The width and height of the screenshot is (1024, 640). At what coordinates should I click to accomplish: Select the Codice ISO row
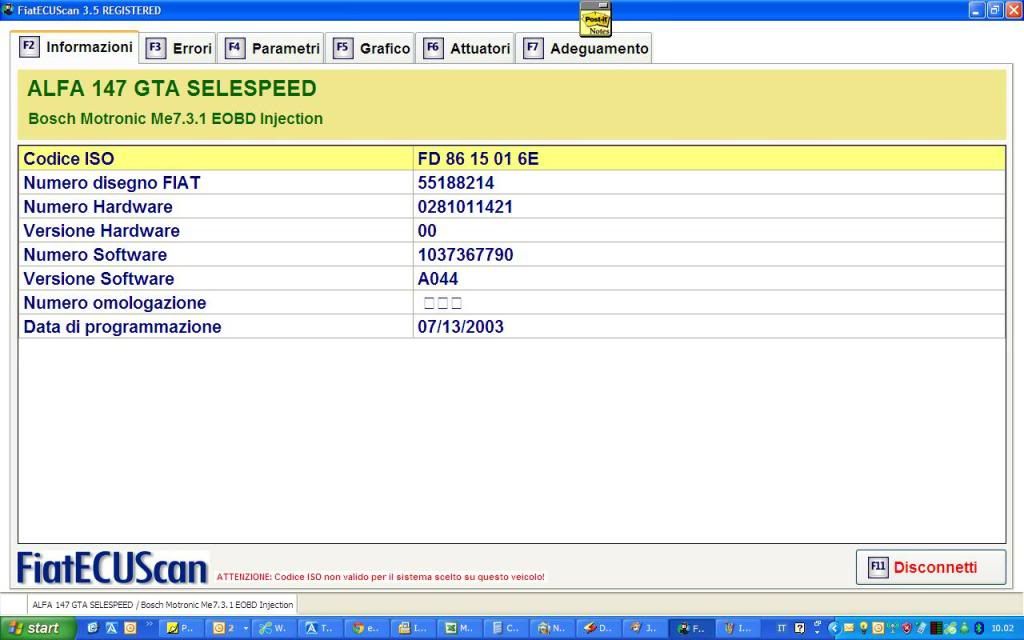coord(511,159)
